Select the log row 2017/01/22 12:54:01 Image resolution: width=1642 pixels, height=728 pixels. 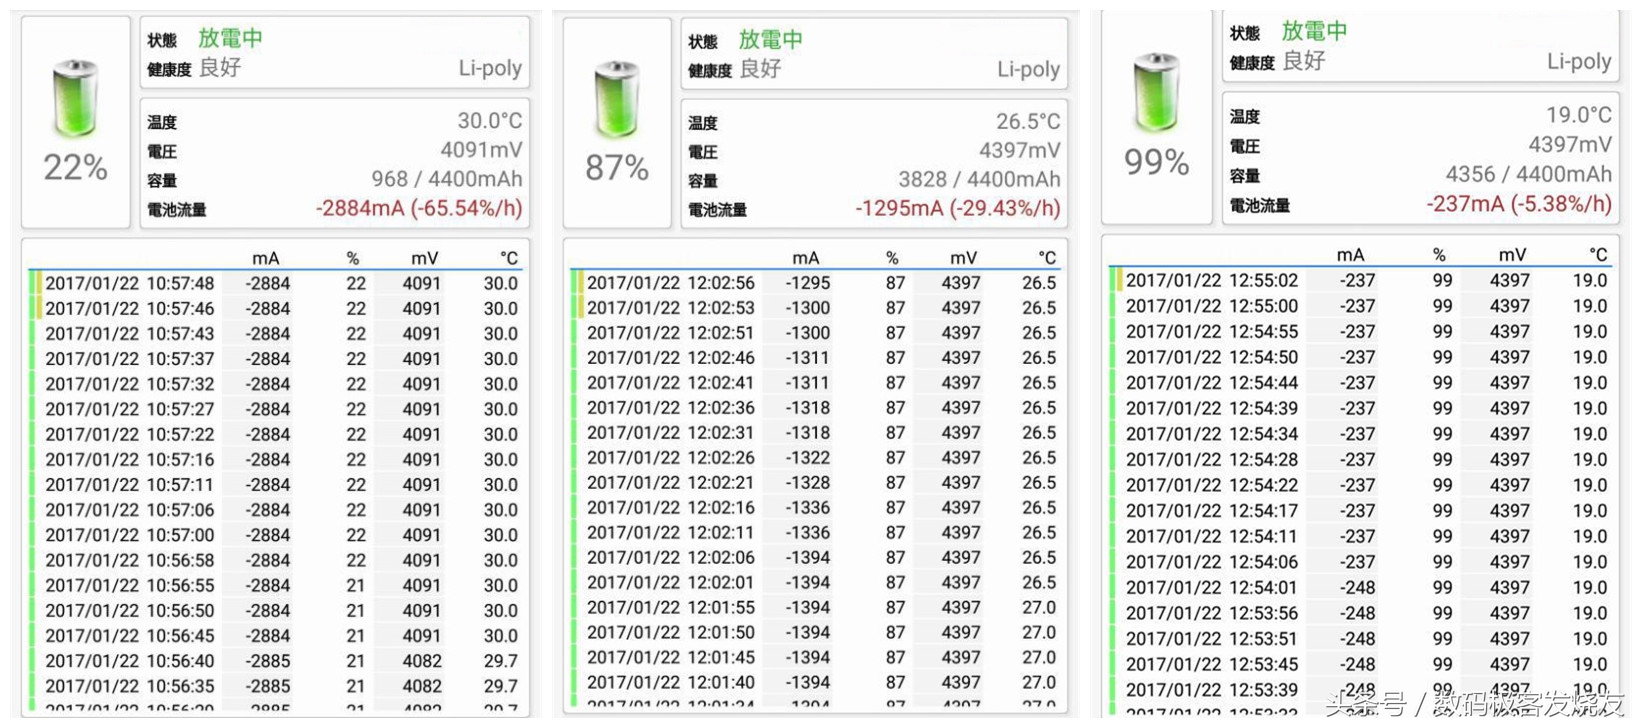[x=1360, y=587]
